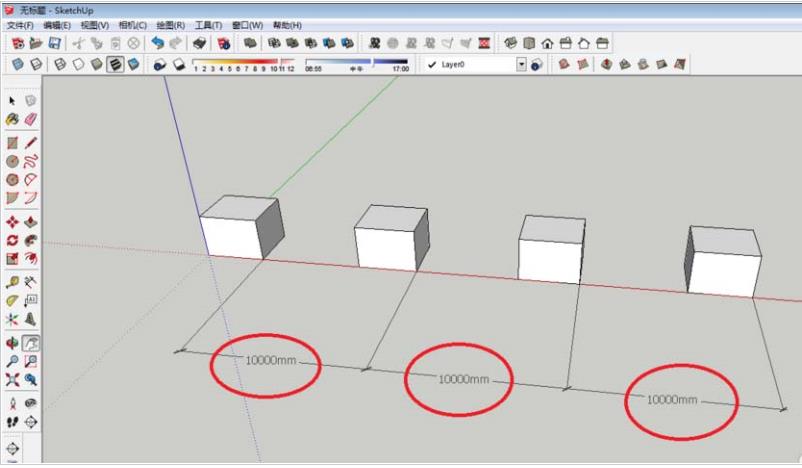The width and height of the screenshot is (802, 468).
Task: Pick the pink Eraser tool
Action: pos(31,120)
